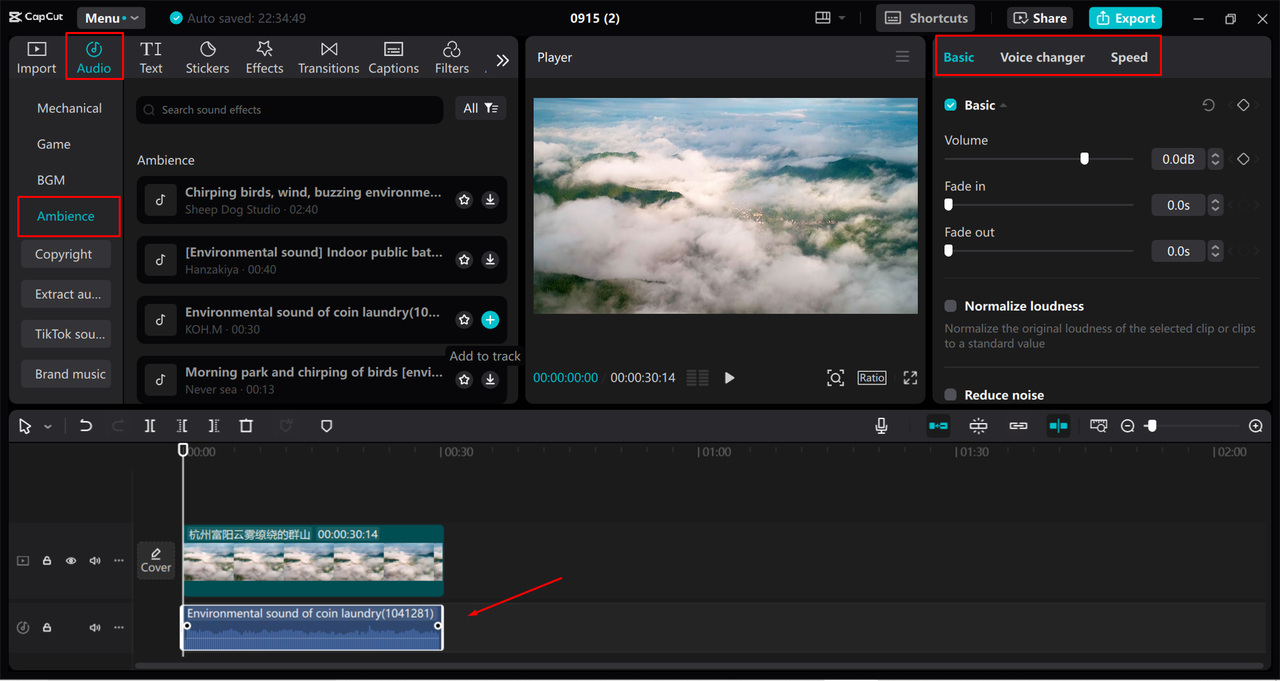Add a marker to the timeline
This screenshot has height=681, width=1280.
(326, 426)
